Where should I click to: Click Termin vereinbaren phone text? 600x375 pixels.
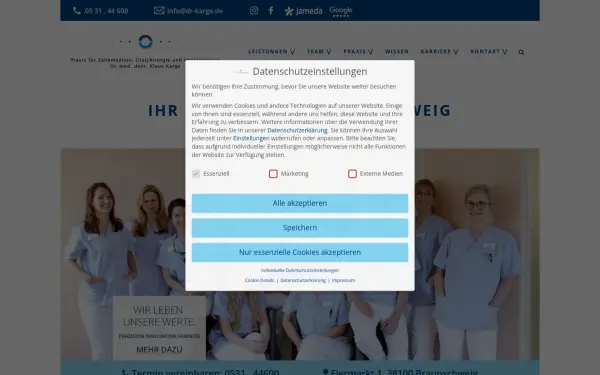point(205,372)
